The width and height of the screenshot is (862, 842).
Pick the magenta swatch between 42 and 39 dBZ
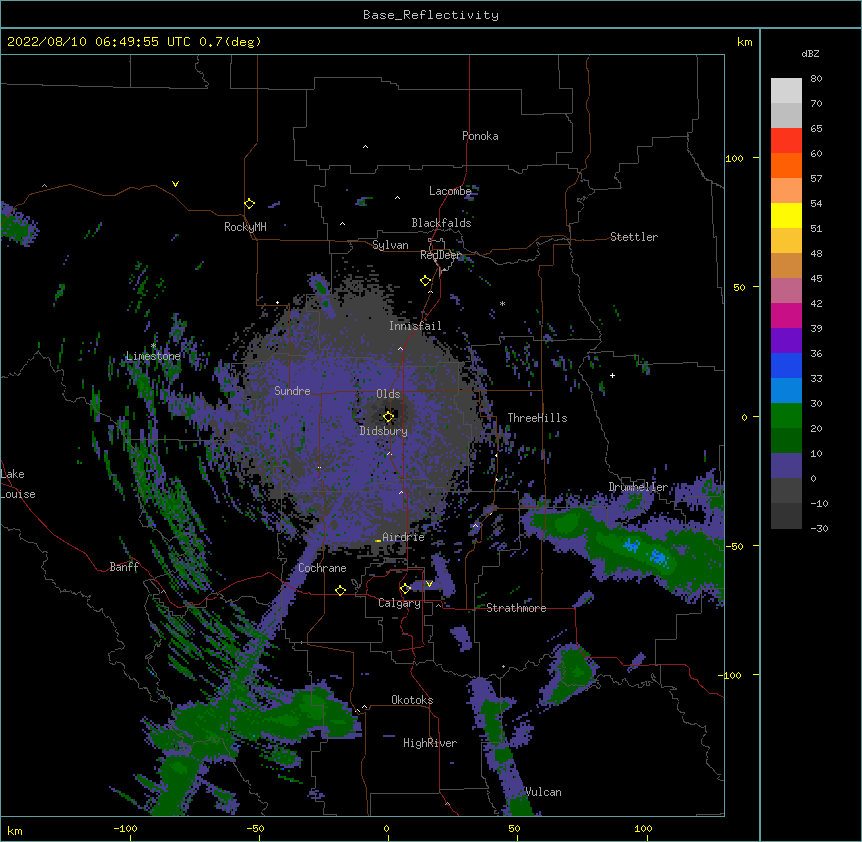tap(786, 316)
